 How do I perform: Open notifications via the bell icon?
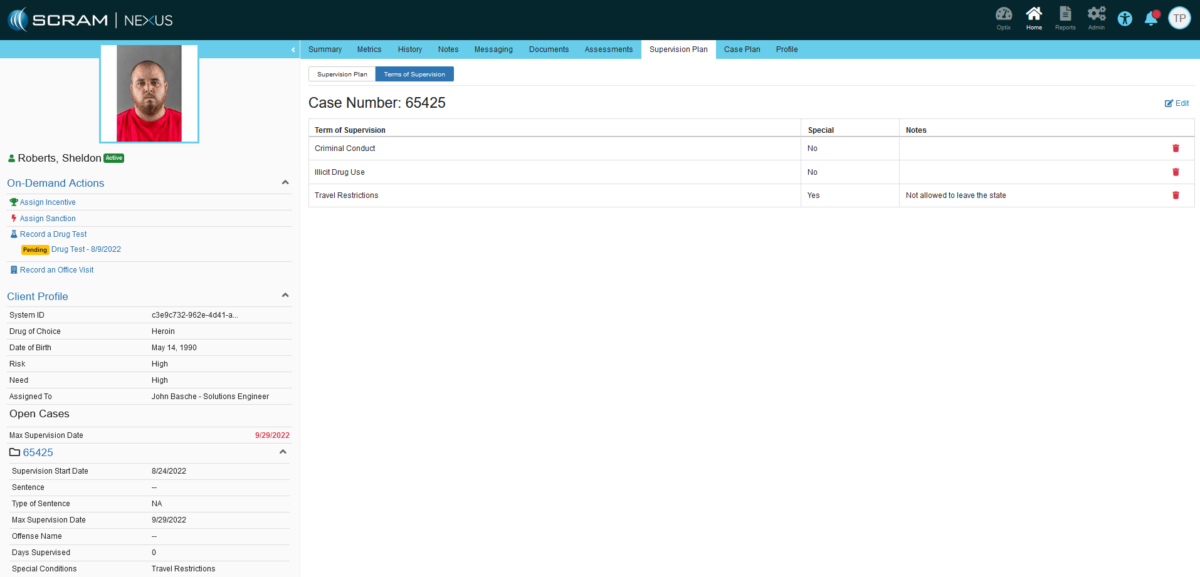point(1151,17)
